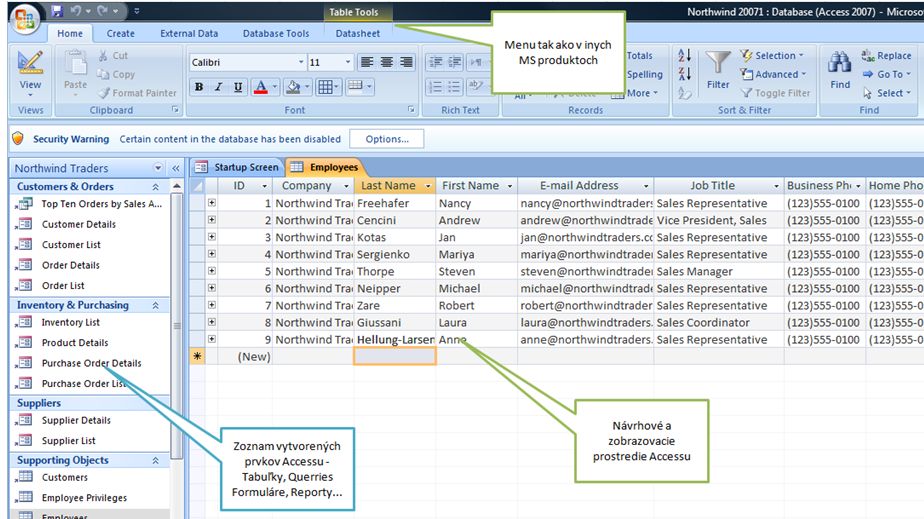The image size is (924, 519).
Task: Click increase indent icon
Action: tap(454, 62)
